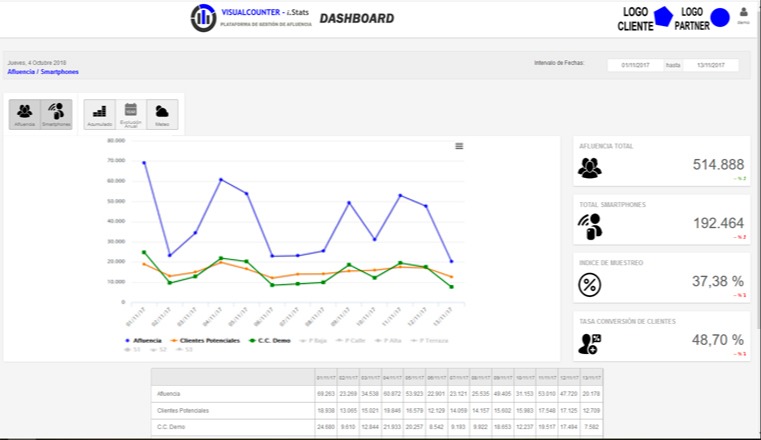This screenshot has height=440, width=761.
Task: Click the VisualCounter logo icon
Action: click(203, 18)
